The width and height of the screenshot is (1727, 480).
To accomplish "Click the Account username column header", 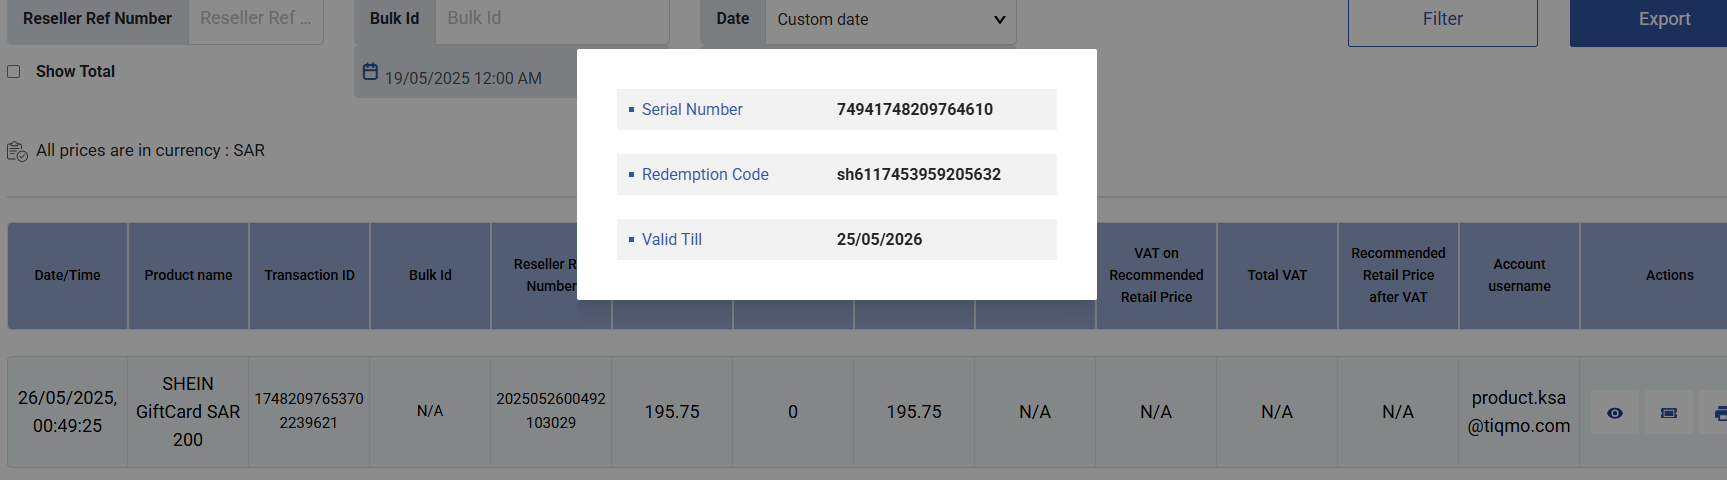I will click(1519, 275).
